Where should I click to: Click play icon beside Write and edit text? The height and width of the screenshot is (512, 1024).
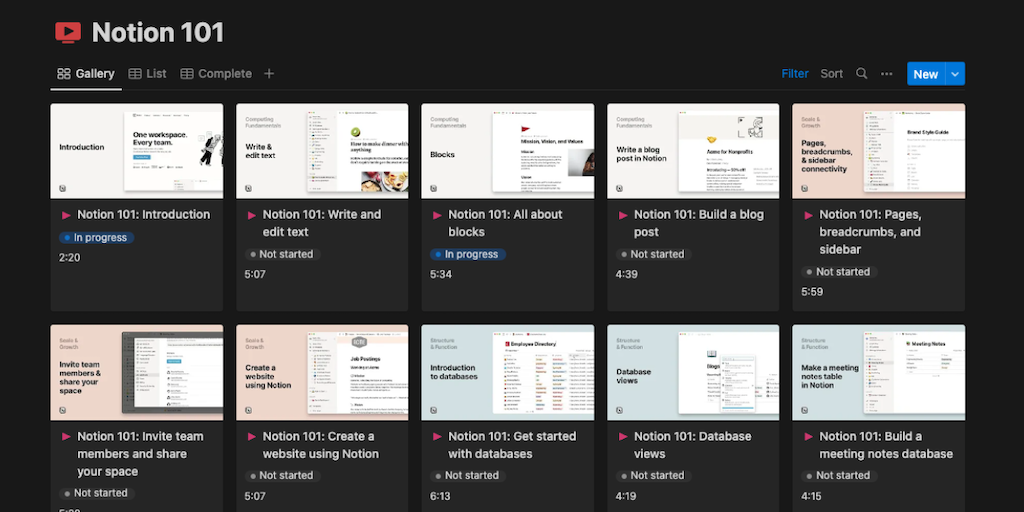point(251,215)
